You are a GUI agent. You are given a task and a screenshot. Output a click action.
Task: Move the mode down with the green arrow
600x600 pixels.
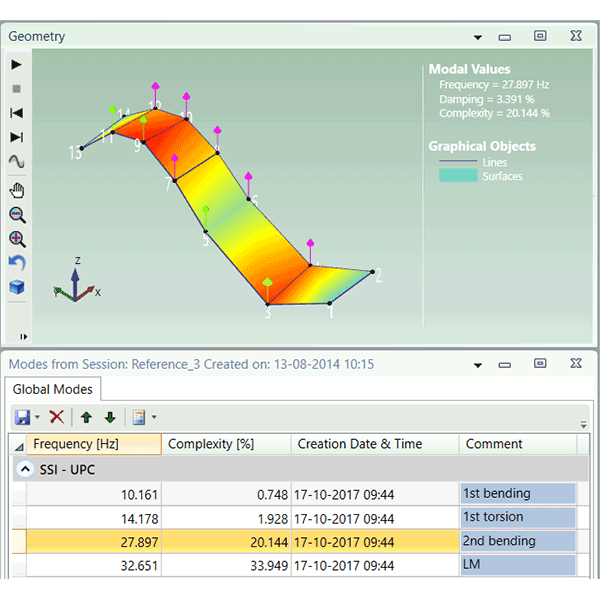pos(110,417)
